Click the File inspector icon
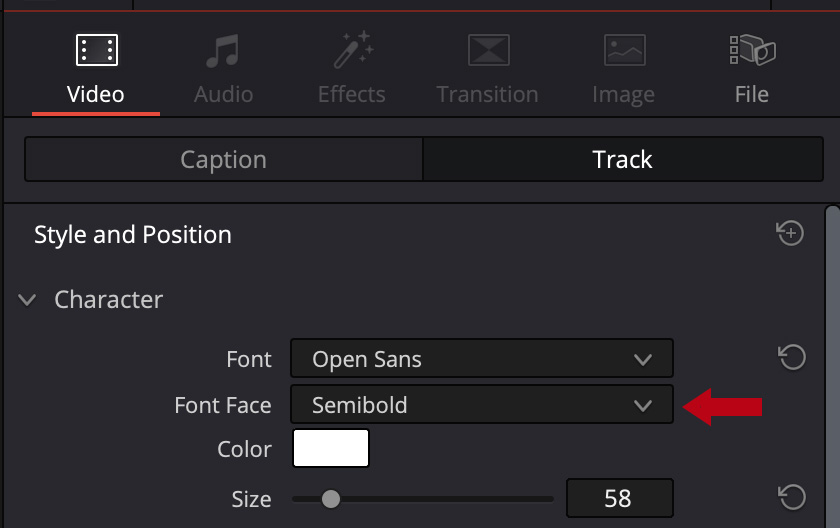The image size is (840, 528). 752,50
